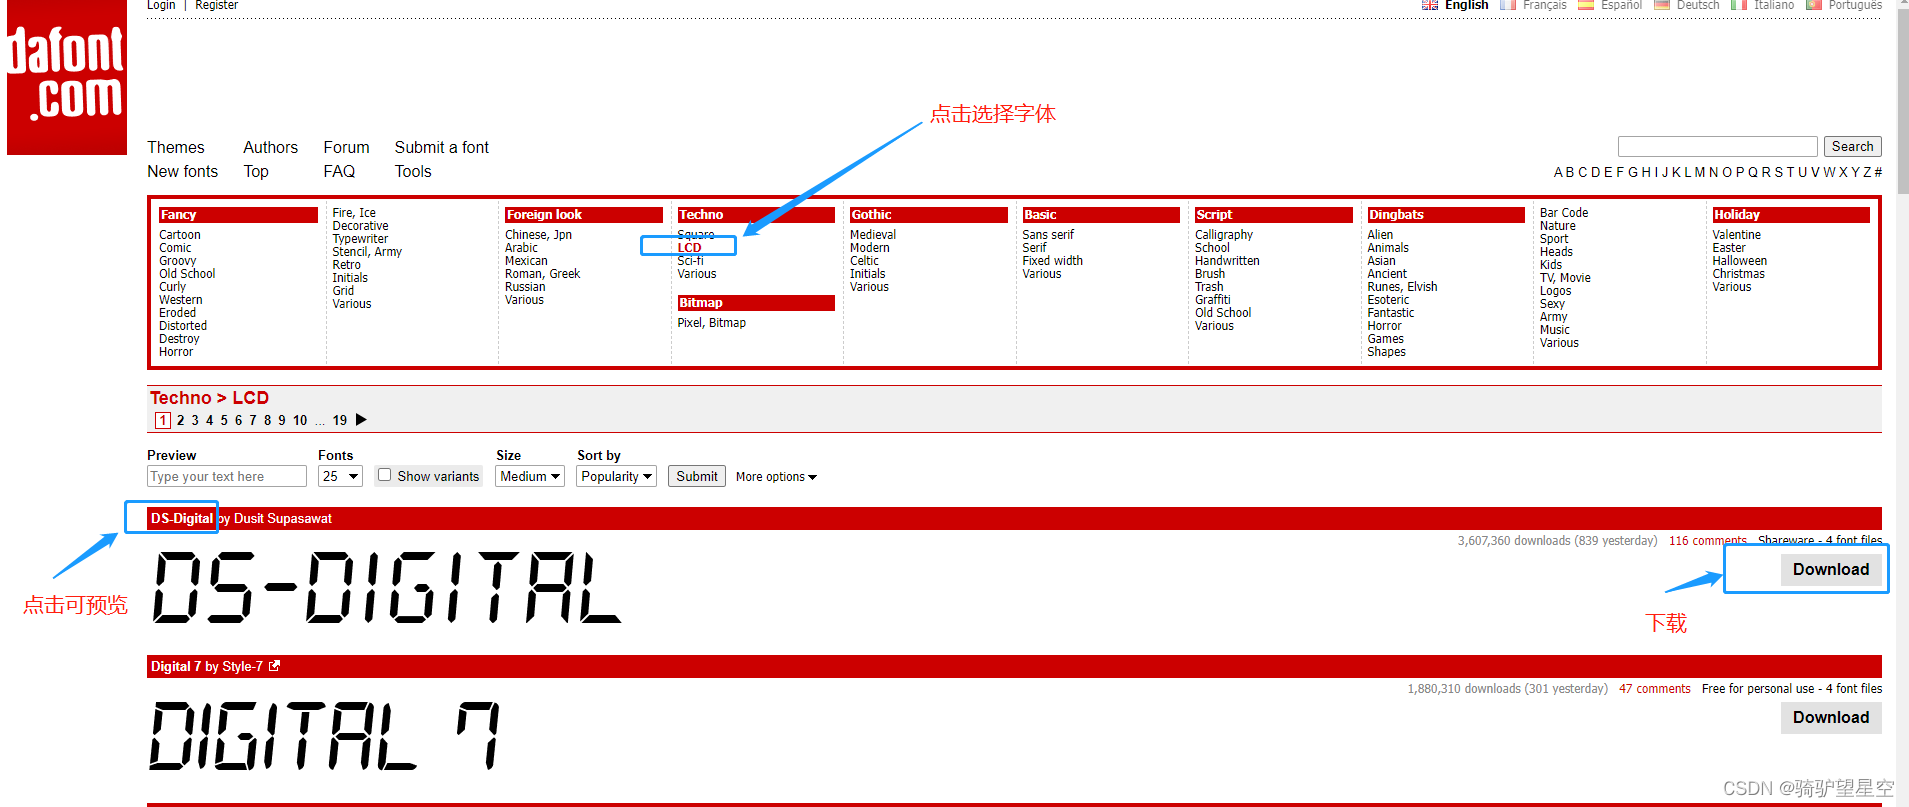1909x807 pixels.
Task: Click the Submit button
Action: pos(696,476)
